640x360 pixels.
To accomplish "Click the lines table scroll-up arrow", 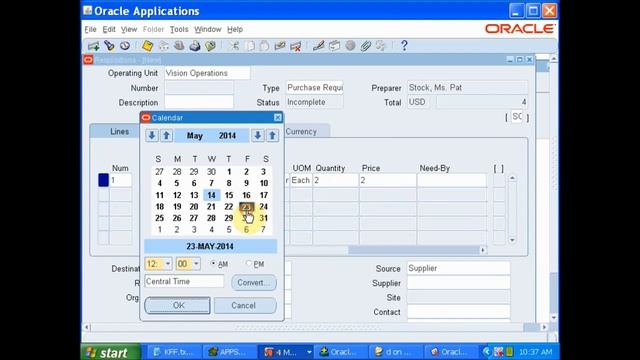I will (x=512, y=178).
